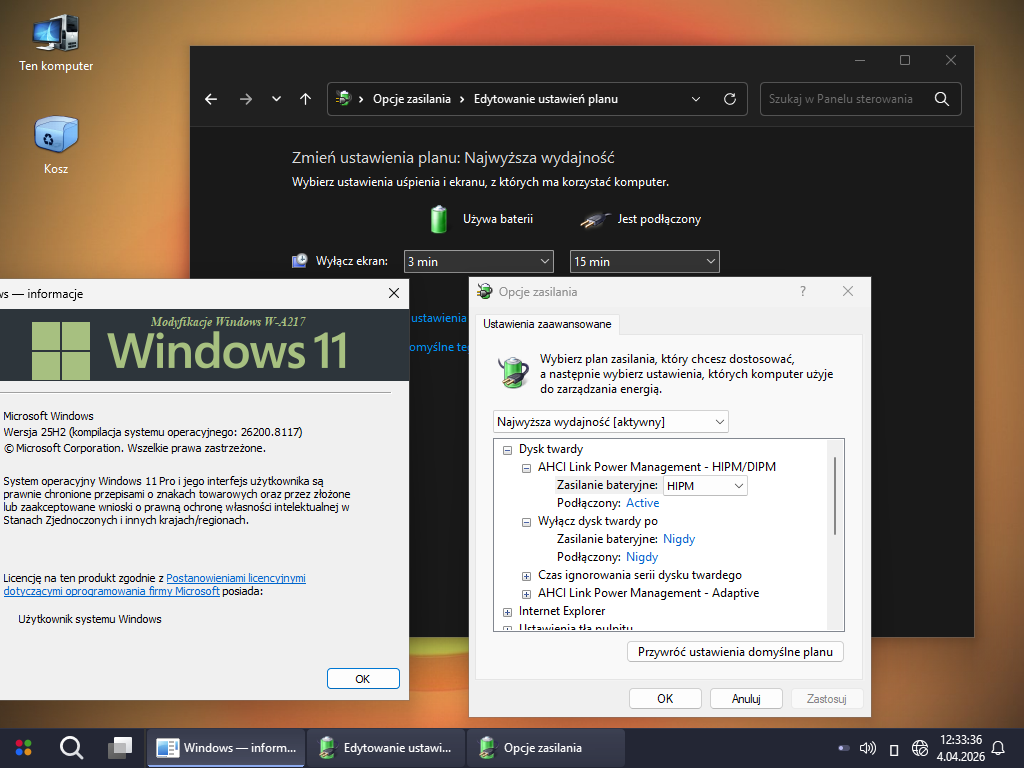Viewport: 1024px width, 768px height.
Task: Open the power plan Najwyższa wydajność dropdown
Action: click(611, 421)
